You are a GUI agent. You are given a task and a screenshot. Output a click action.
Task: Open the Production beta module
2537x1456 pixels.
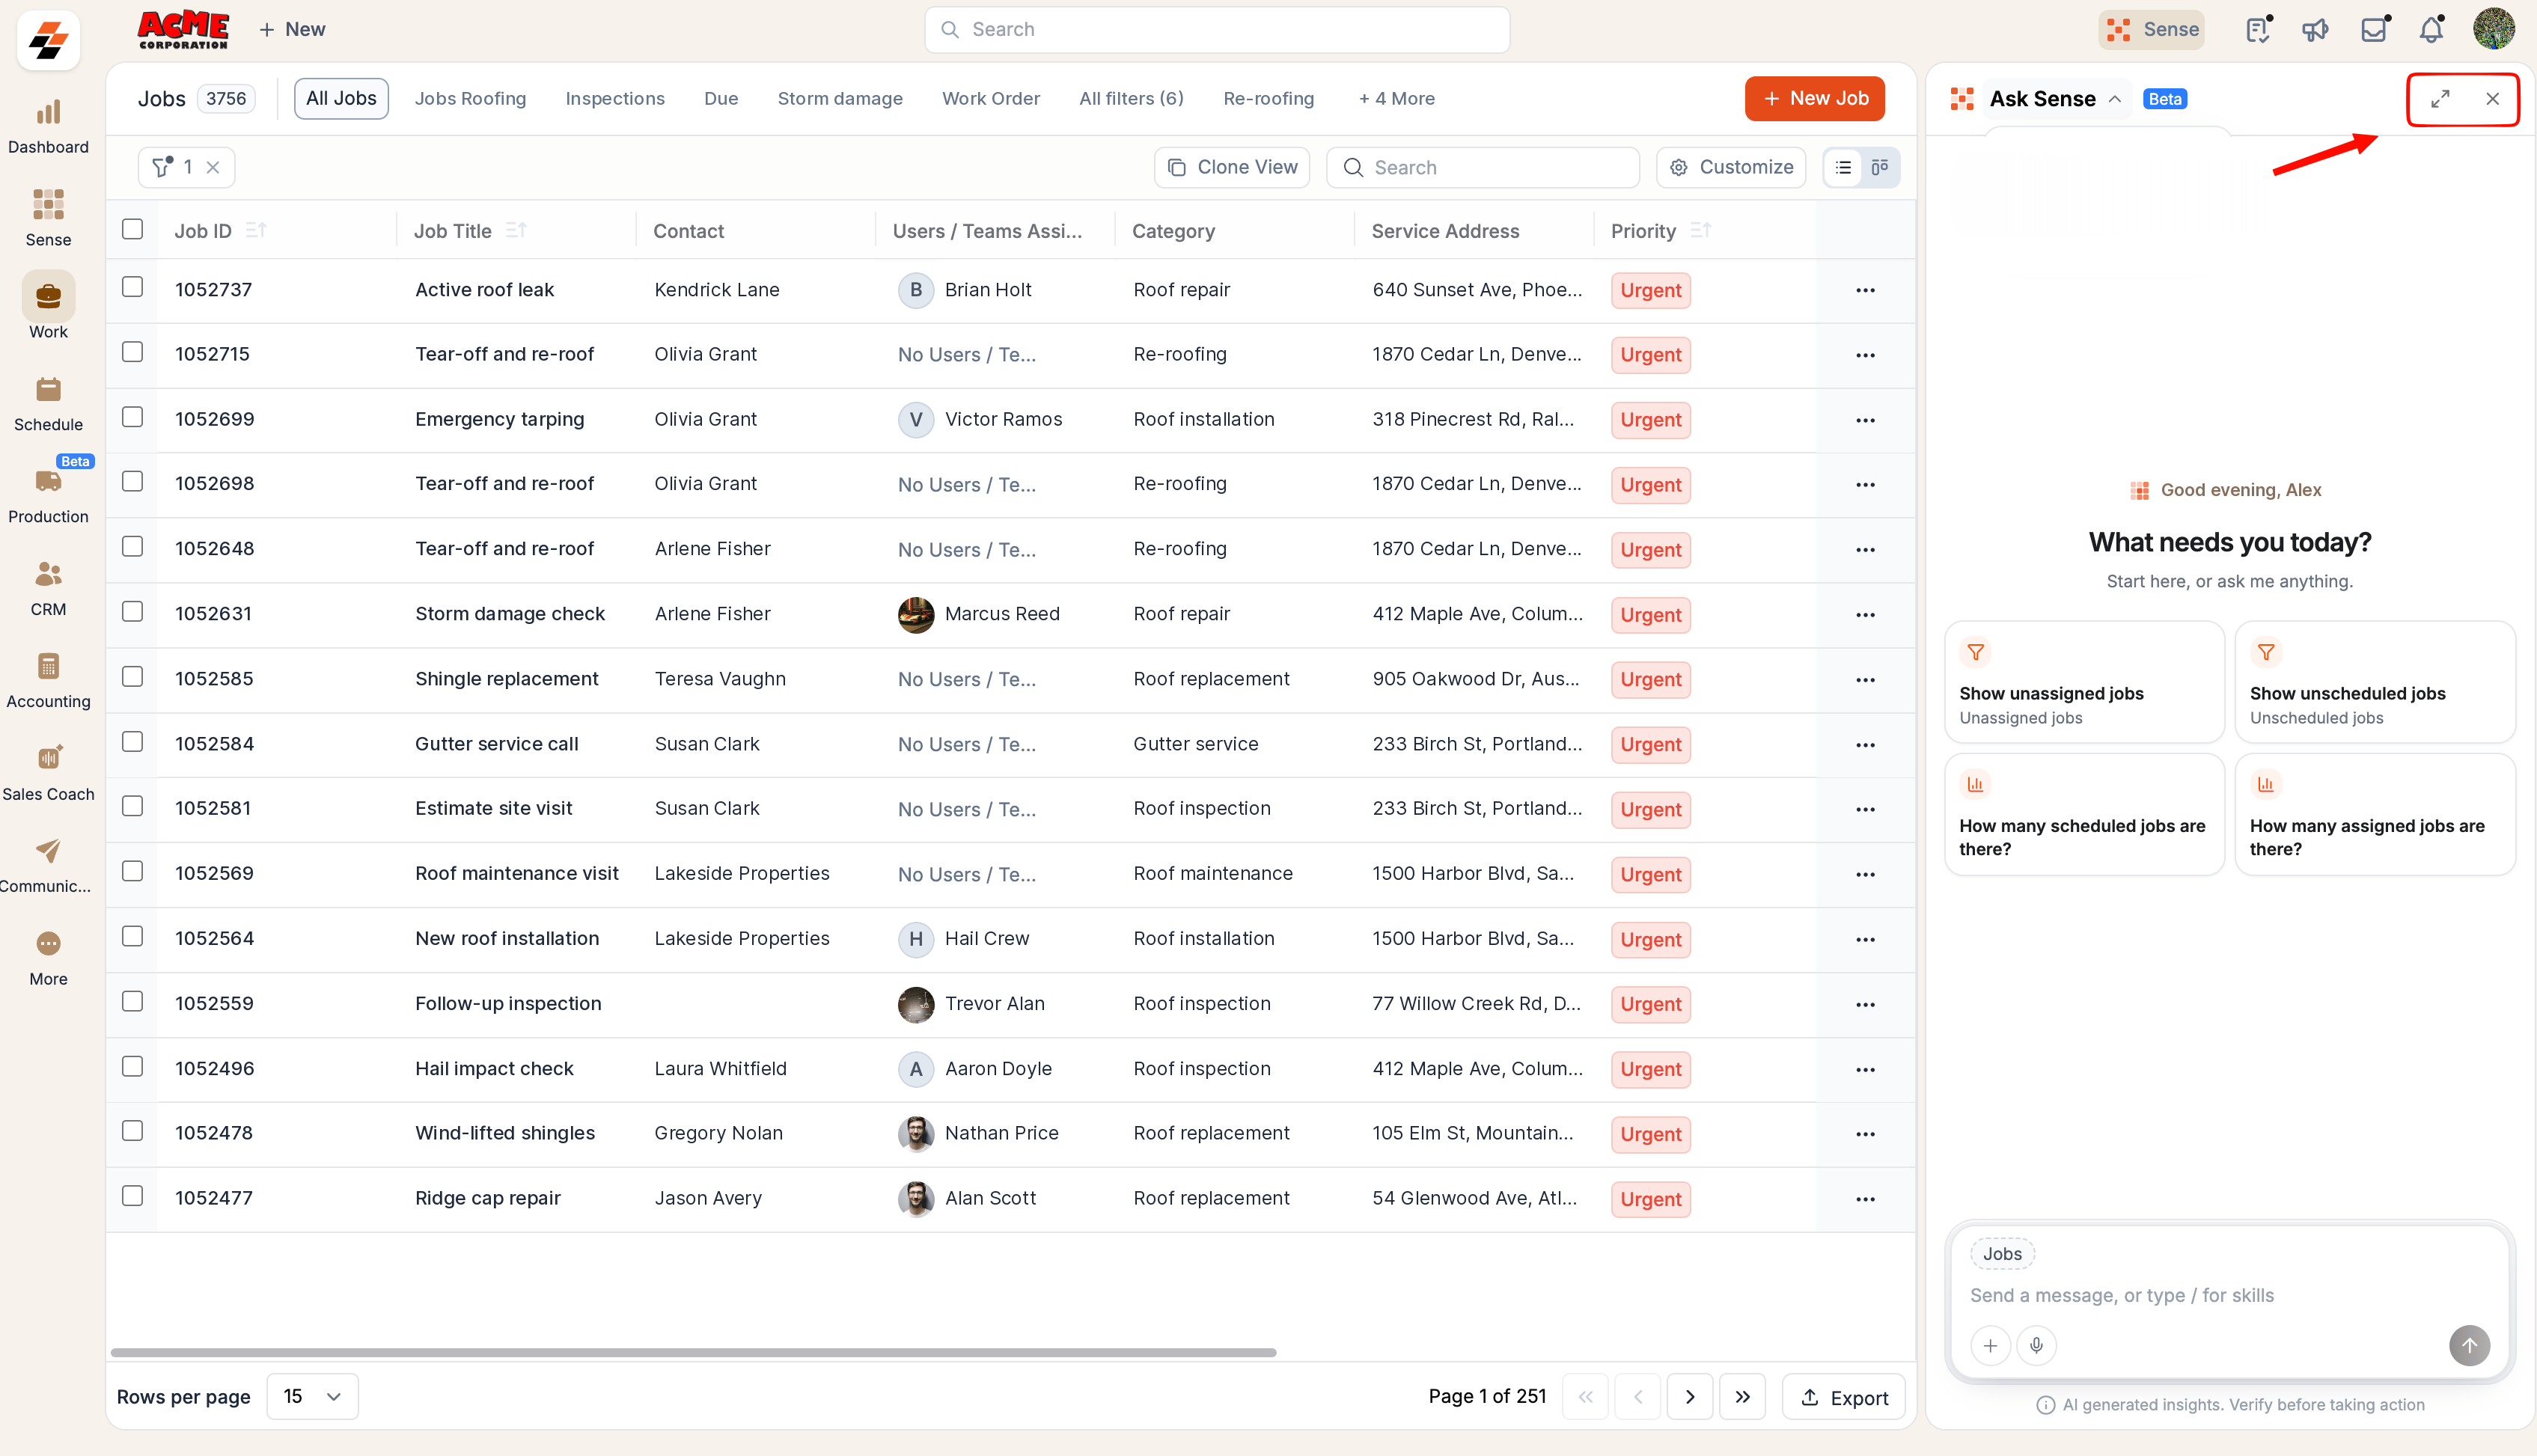point(48,496)
